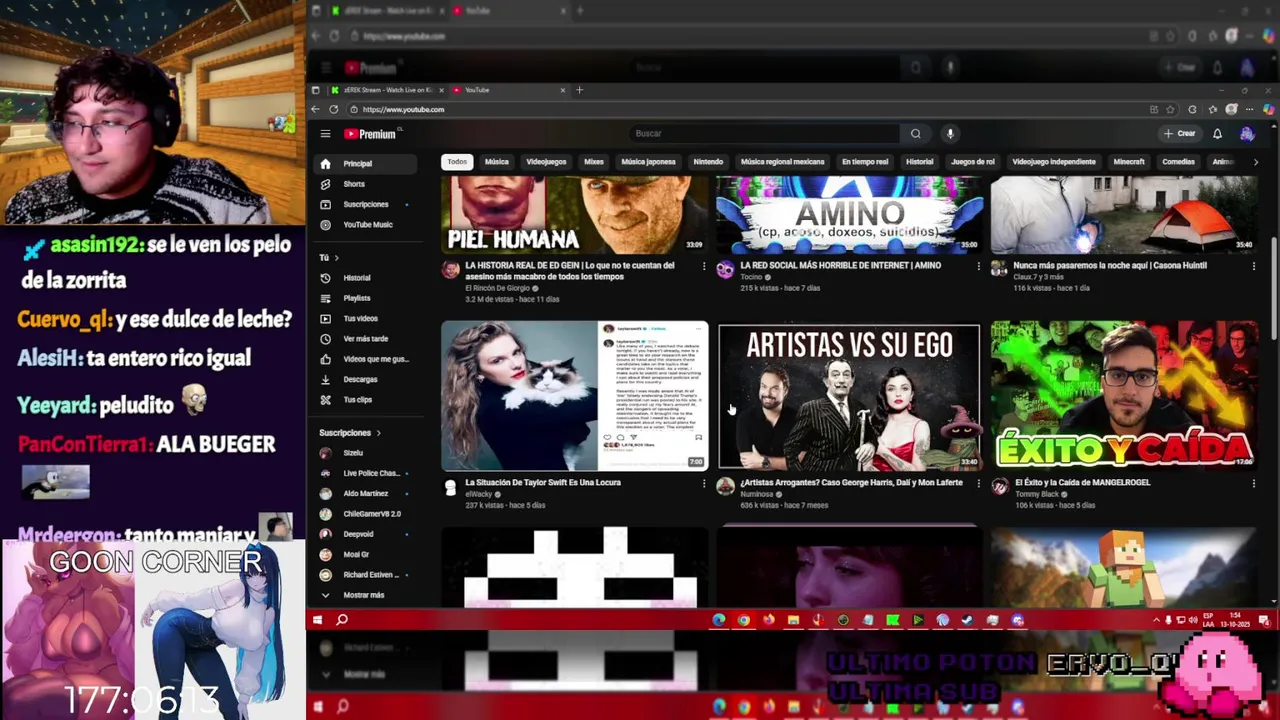Open the Éxito y Caída thumbnail

pos(1124,396)
